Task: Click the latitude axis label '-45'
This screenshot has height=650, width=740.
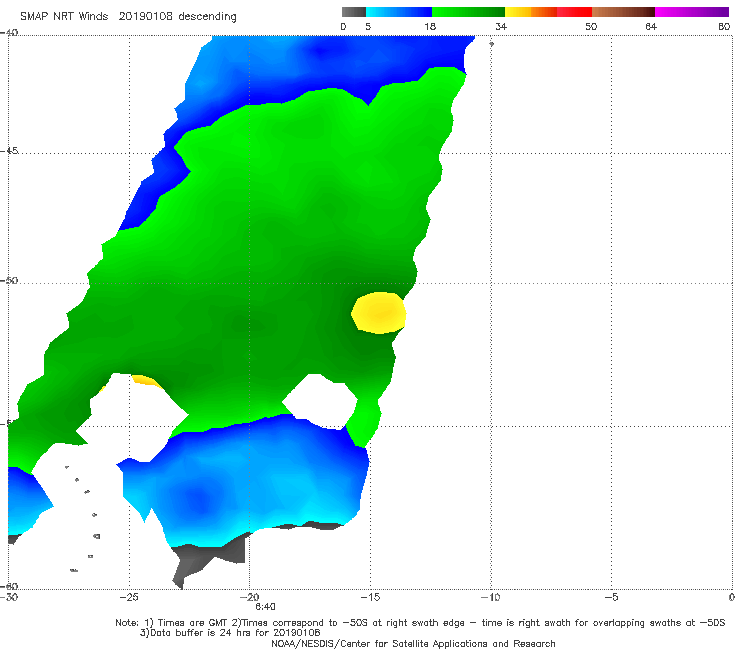Action: (x=9, y=151)
